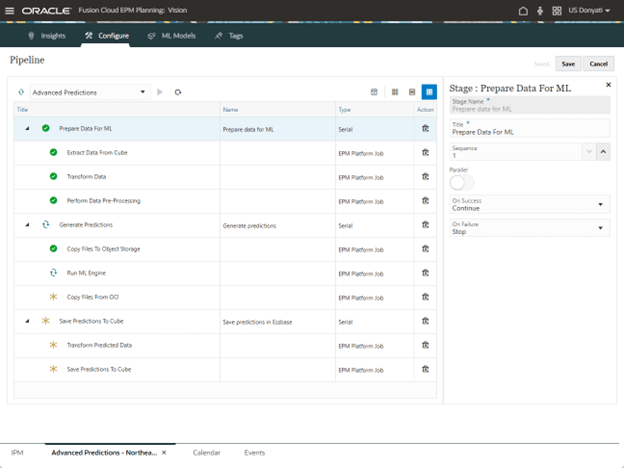
Task: Collapse the Generate Predictions stage
Action: pyautogui.click(x=28, y=225)
